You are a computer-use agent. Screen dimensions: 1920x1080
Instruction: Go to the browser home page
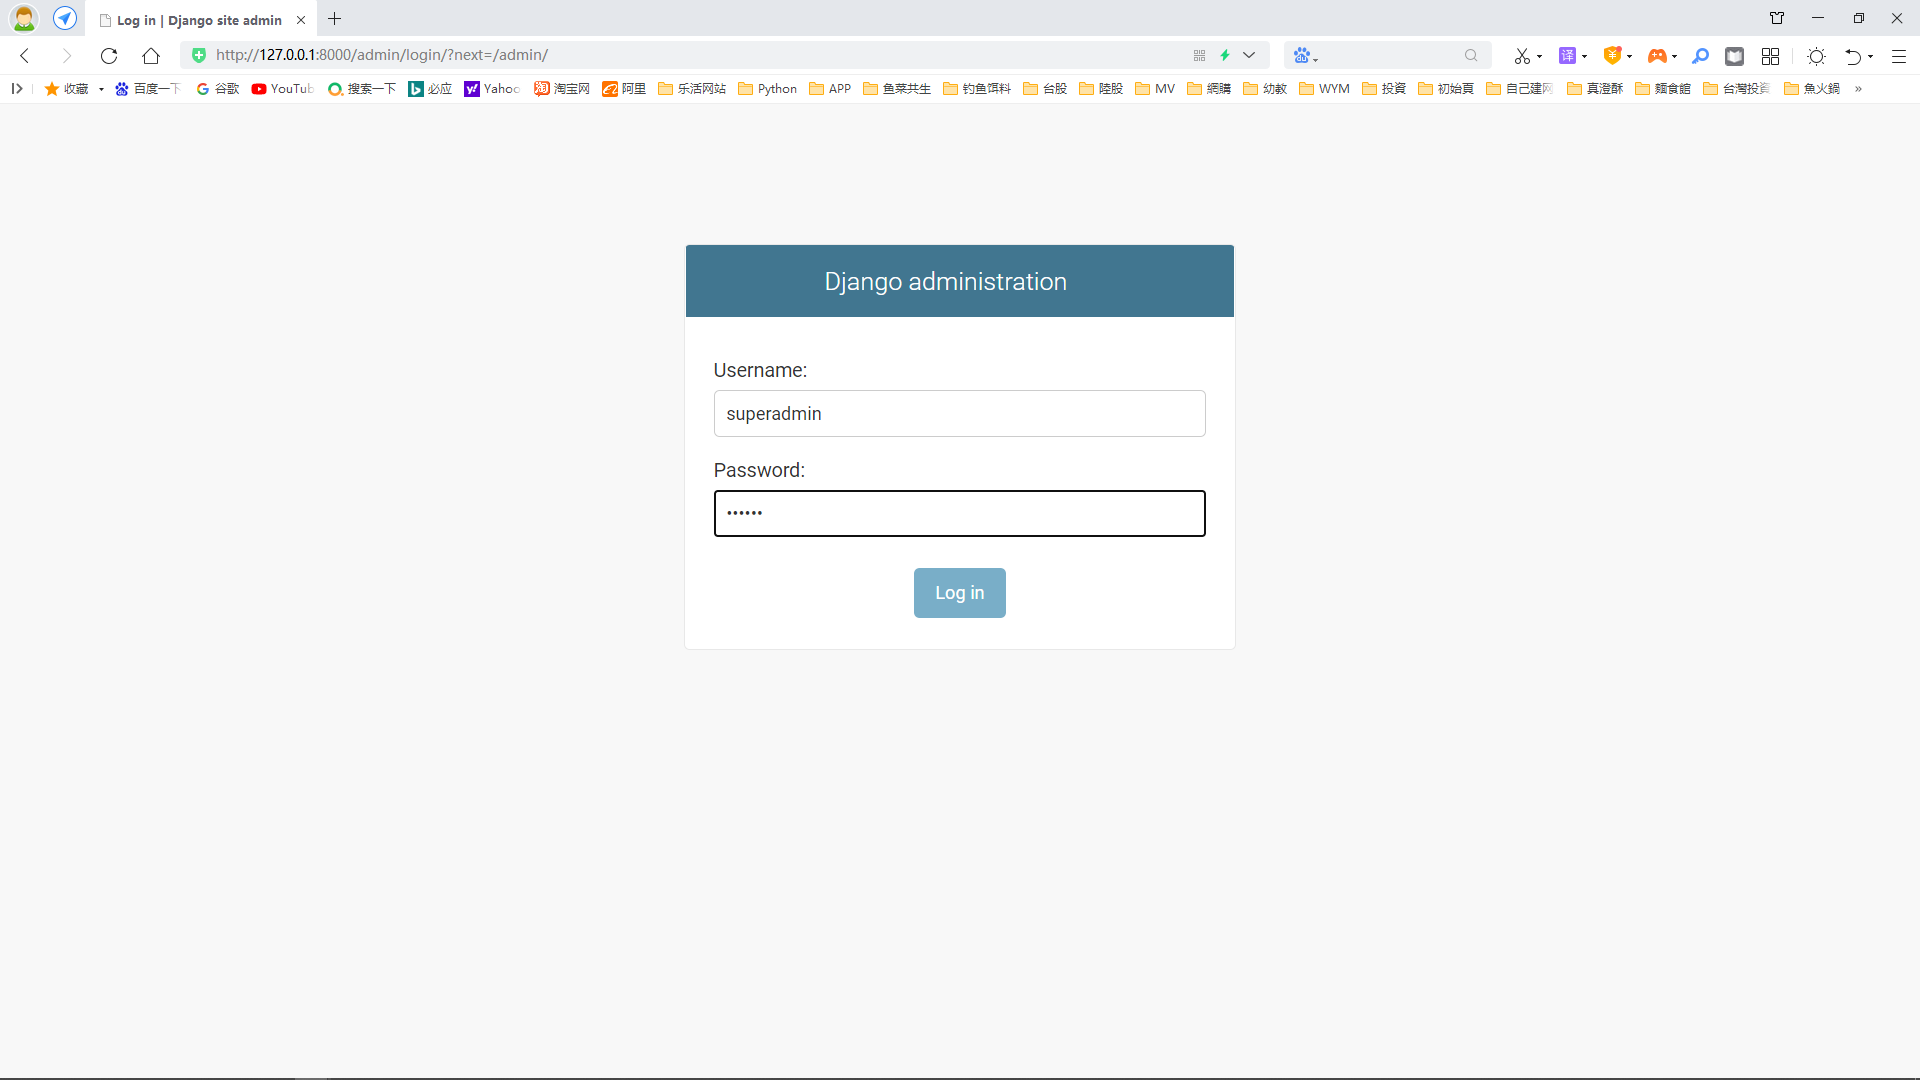coord(151,56)
